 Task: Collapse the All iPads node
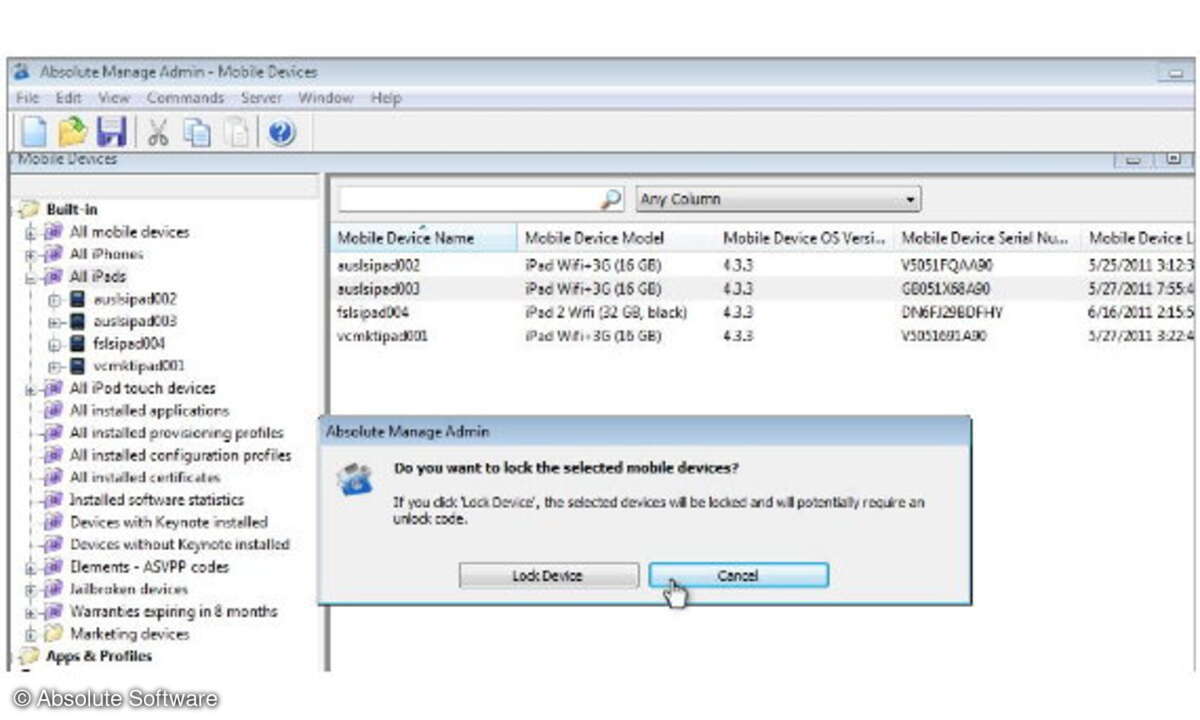(x=31, y=277)
